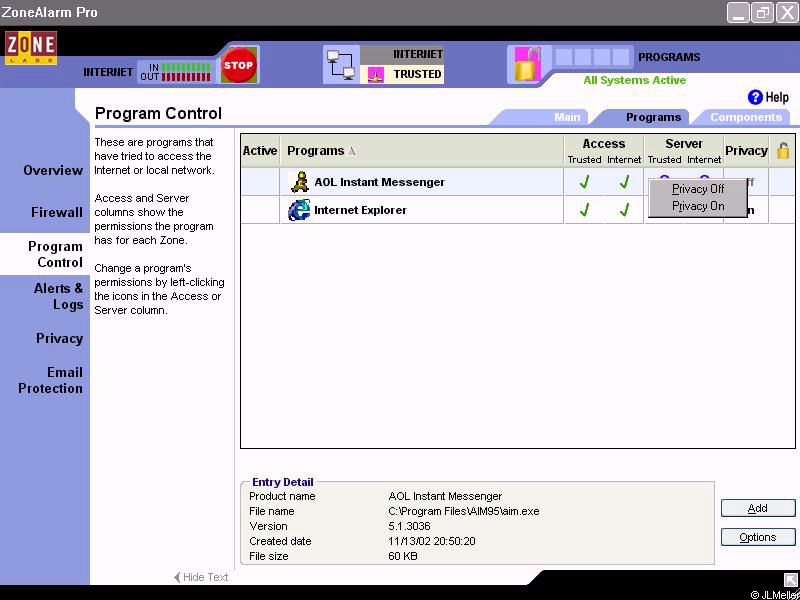Select the Internet Explorer program icon

(299, 210)
